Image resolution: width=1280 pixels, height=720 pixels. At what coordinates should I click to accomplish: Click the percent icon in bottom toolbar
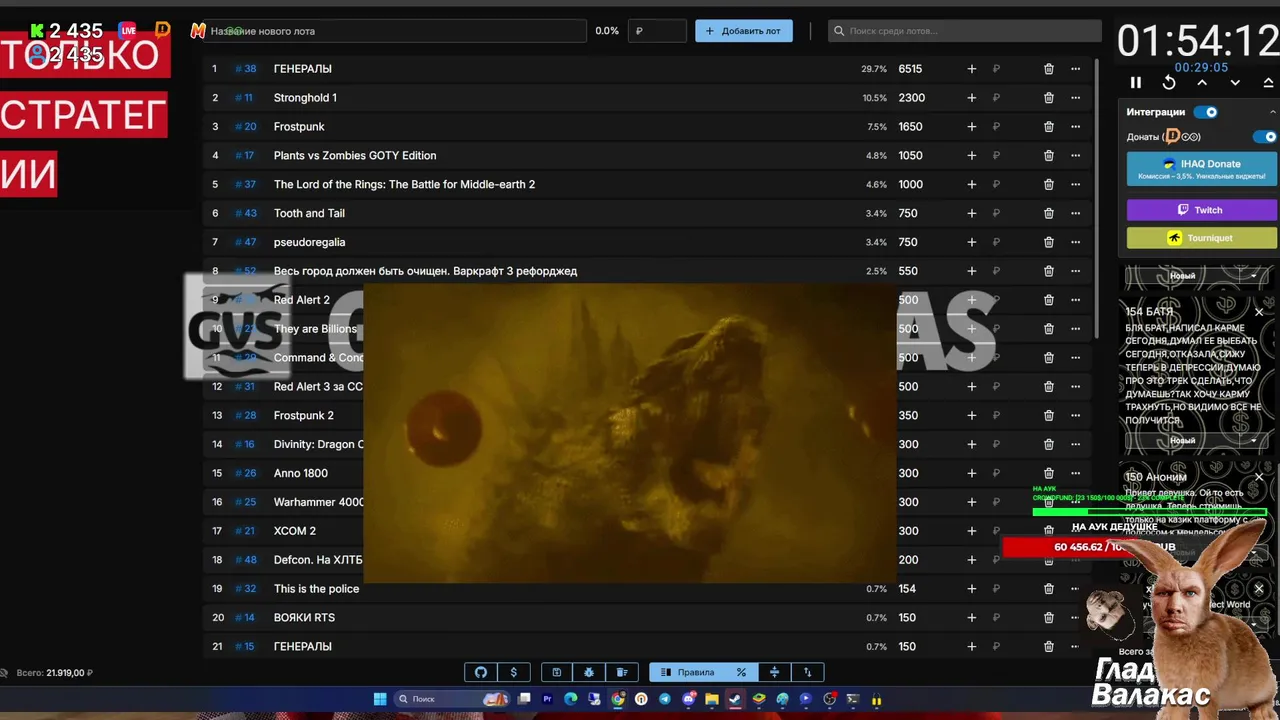[x=741, y=672]
